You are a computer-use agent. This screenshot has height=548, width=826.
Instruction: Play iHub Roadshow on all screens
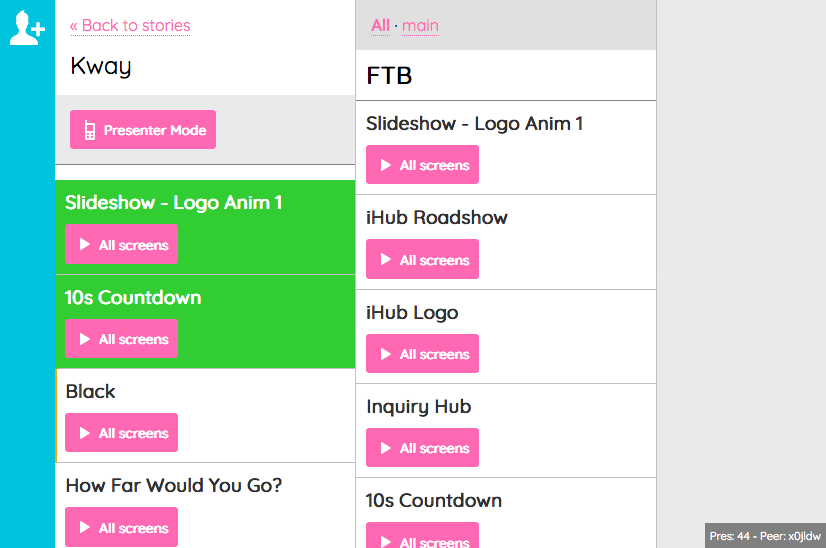[422, 260]
